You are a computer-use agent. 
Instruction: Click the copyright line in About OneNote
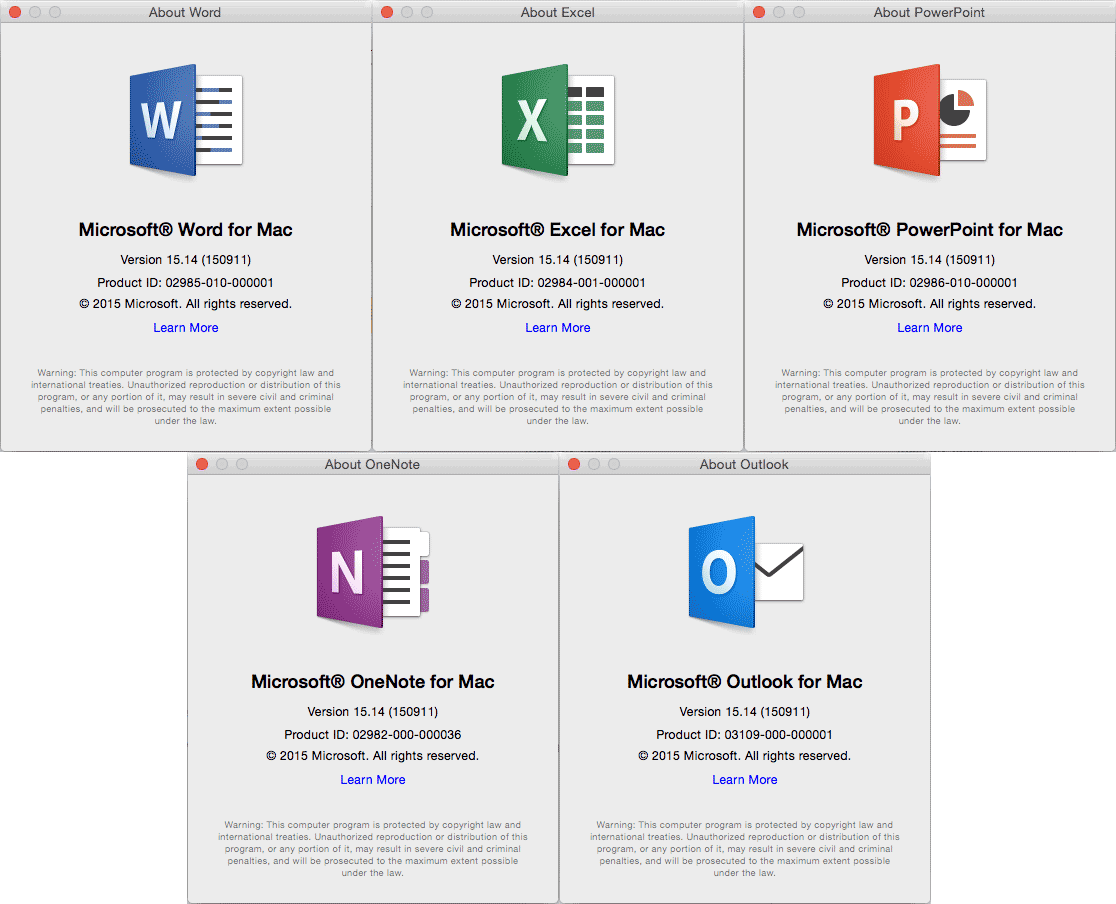[x=373, y=756]
